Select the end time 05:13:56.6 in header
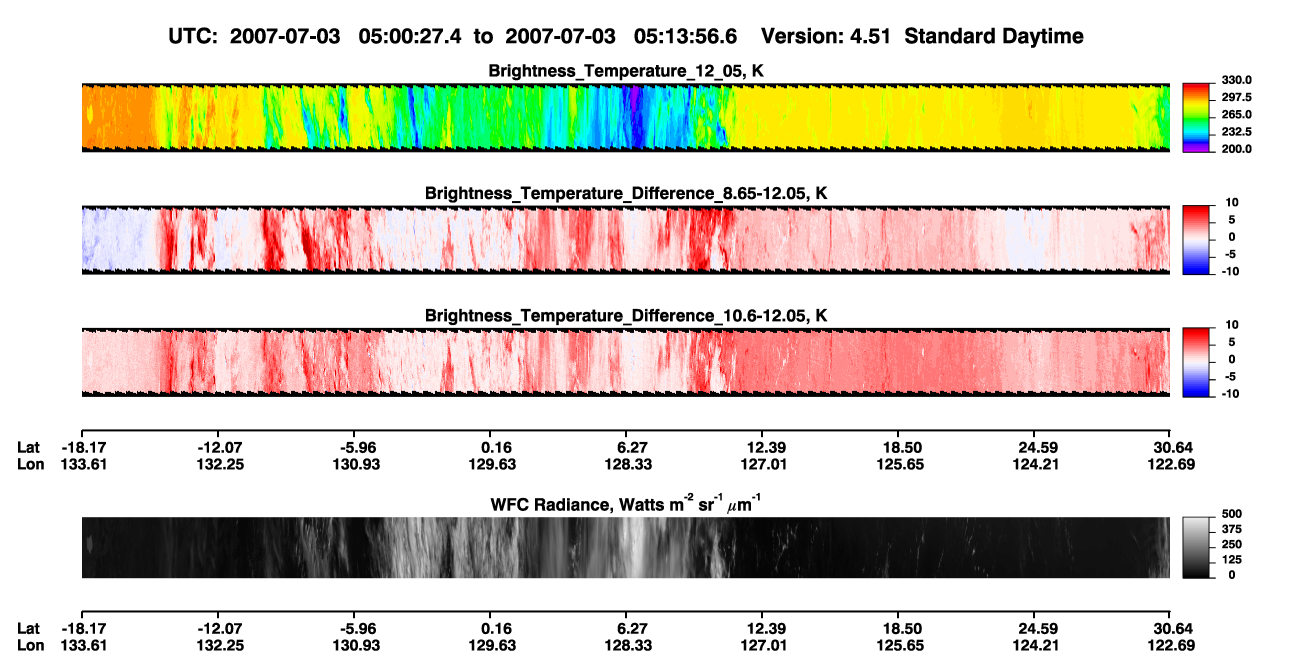This screenshot has width=1300, height=667. tap(685, 37)
